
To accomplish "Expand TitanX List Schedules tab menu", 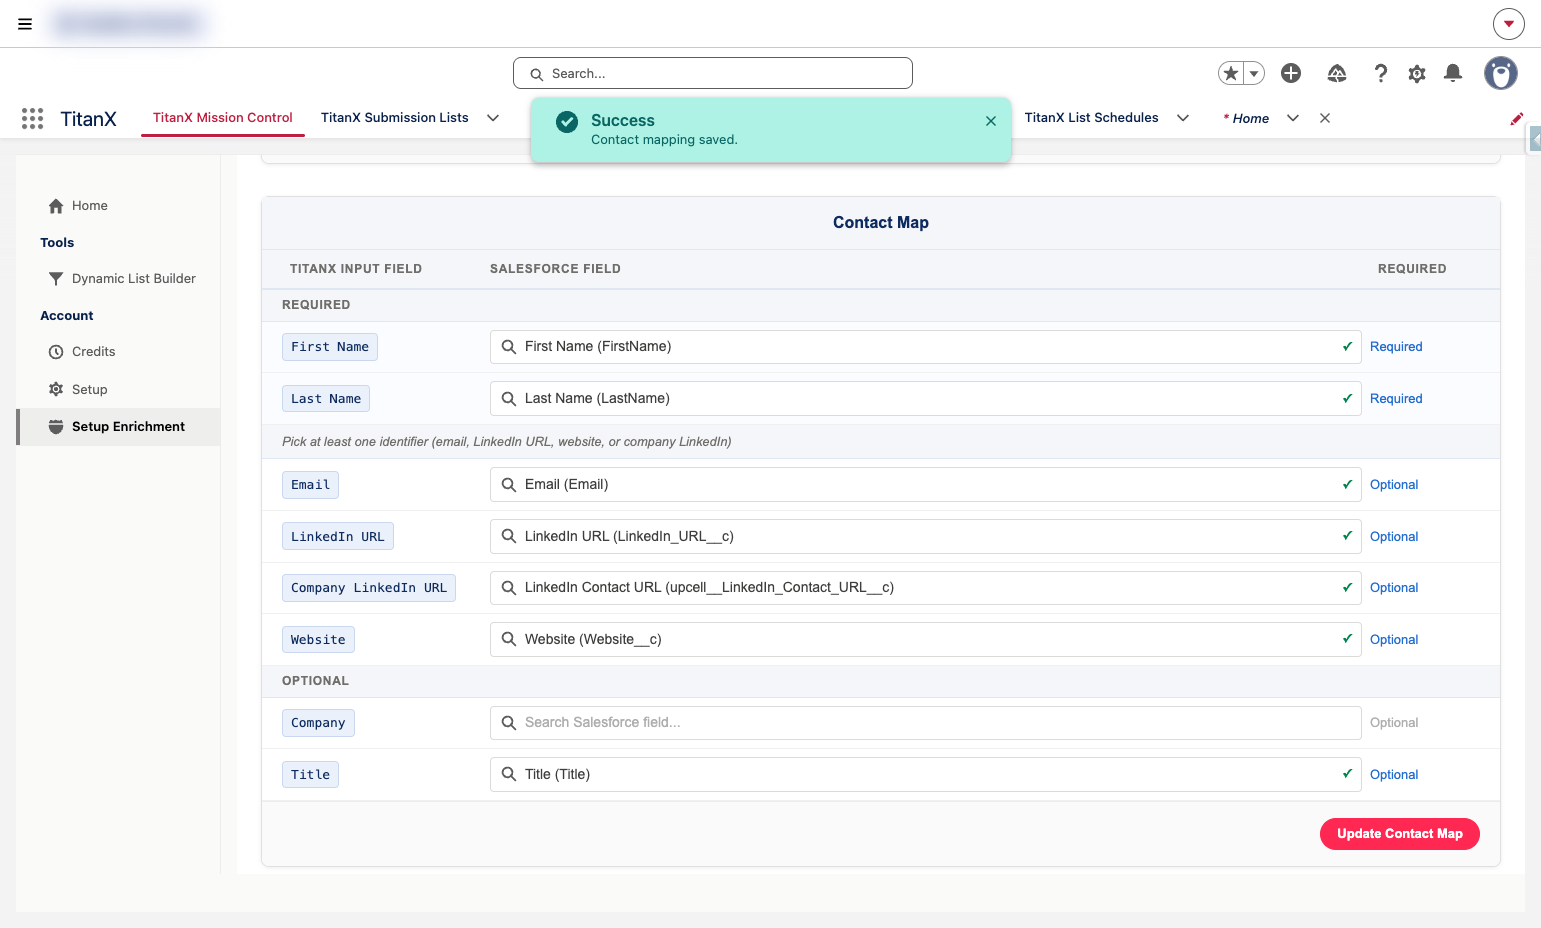I will coord(1183,118).
